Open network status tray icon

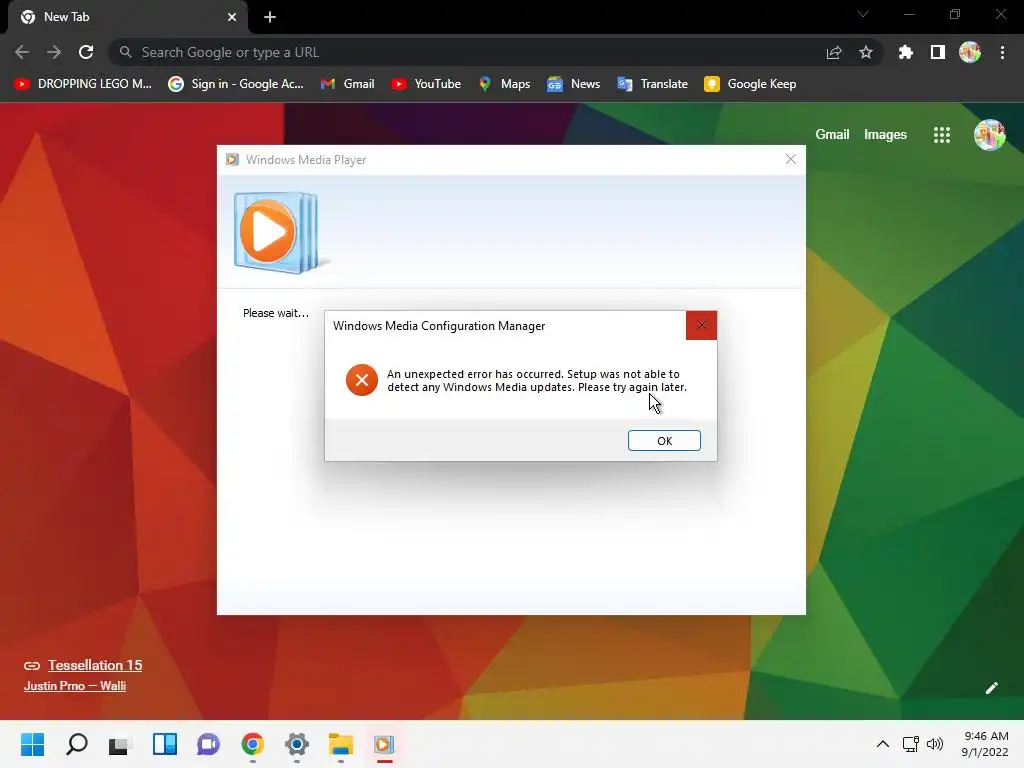click(910, 744)
